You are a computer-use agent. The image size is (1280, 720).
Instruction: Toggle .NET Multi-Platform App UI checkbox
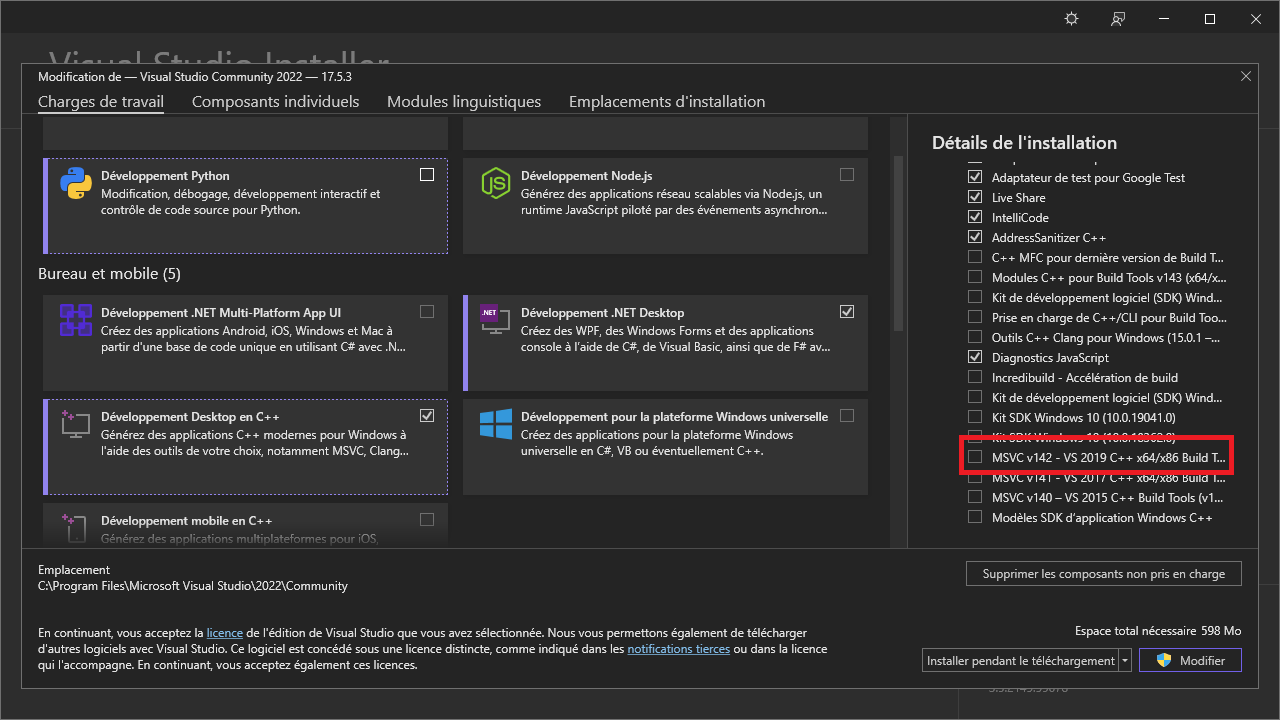pyautogui.click(x=427, y=311)
